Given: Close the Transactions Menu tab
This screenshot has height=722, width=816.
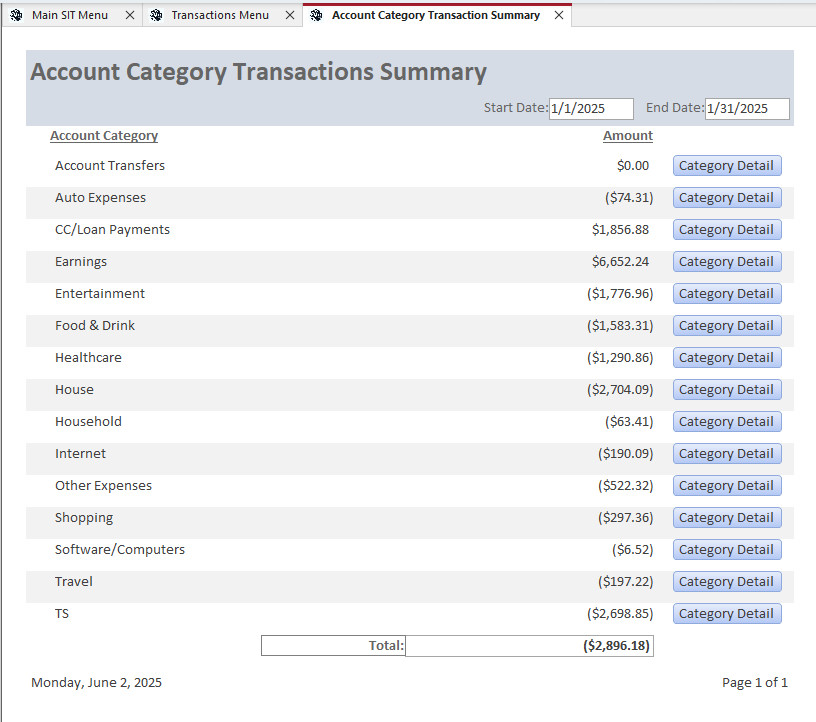Looking at the screenshot, I should pyautogui.click(x=290, y=15).
